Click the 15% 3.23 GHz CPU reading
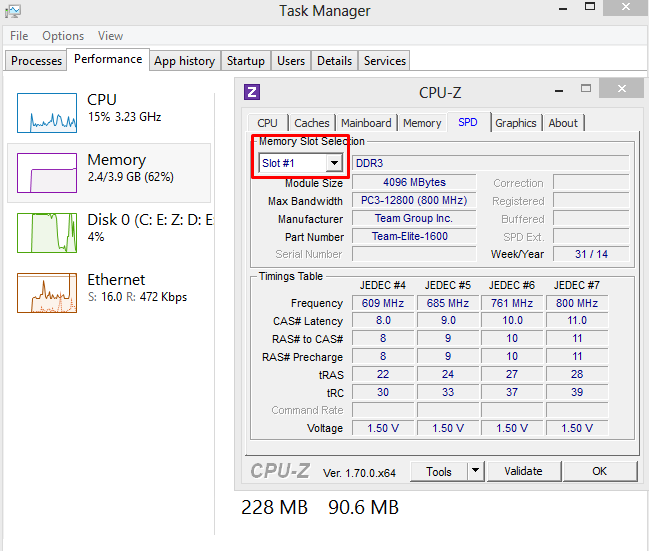The width and height of the screenshot is (649, 551). tap(124, 117)
